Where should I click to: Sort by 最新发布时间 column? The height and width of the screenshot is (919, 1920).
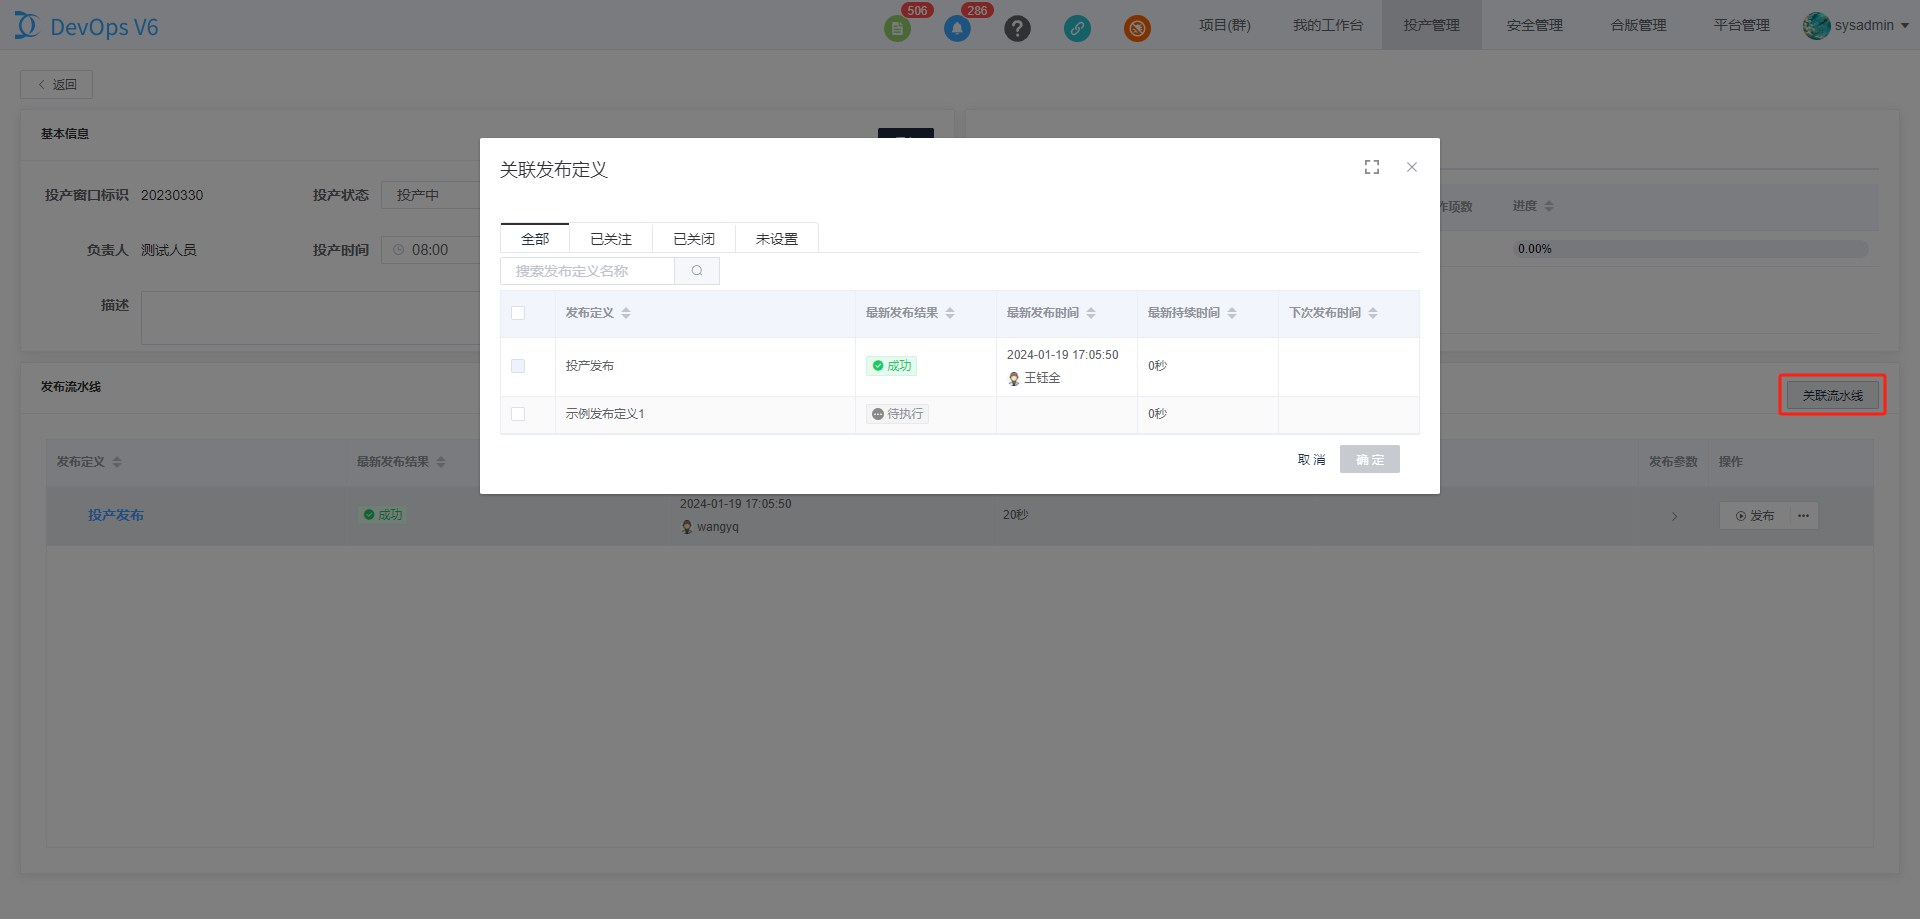pos(1091,313)
